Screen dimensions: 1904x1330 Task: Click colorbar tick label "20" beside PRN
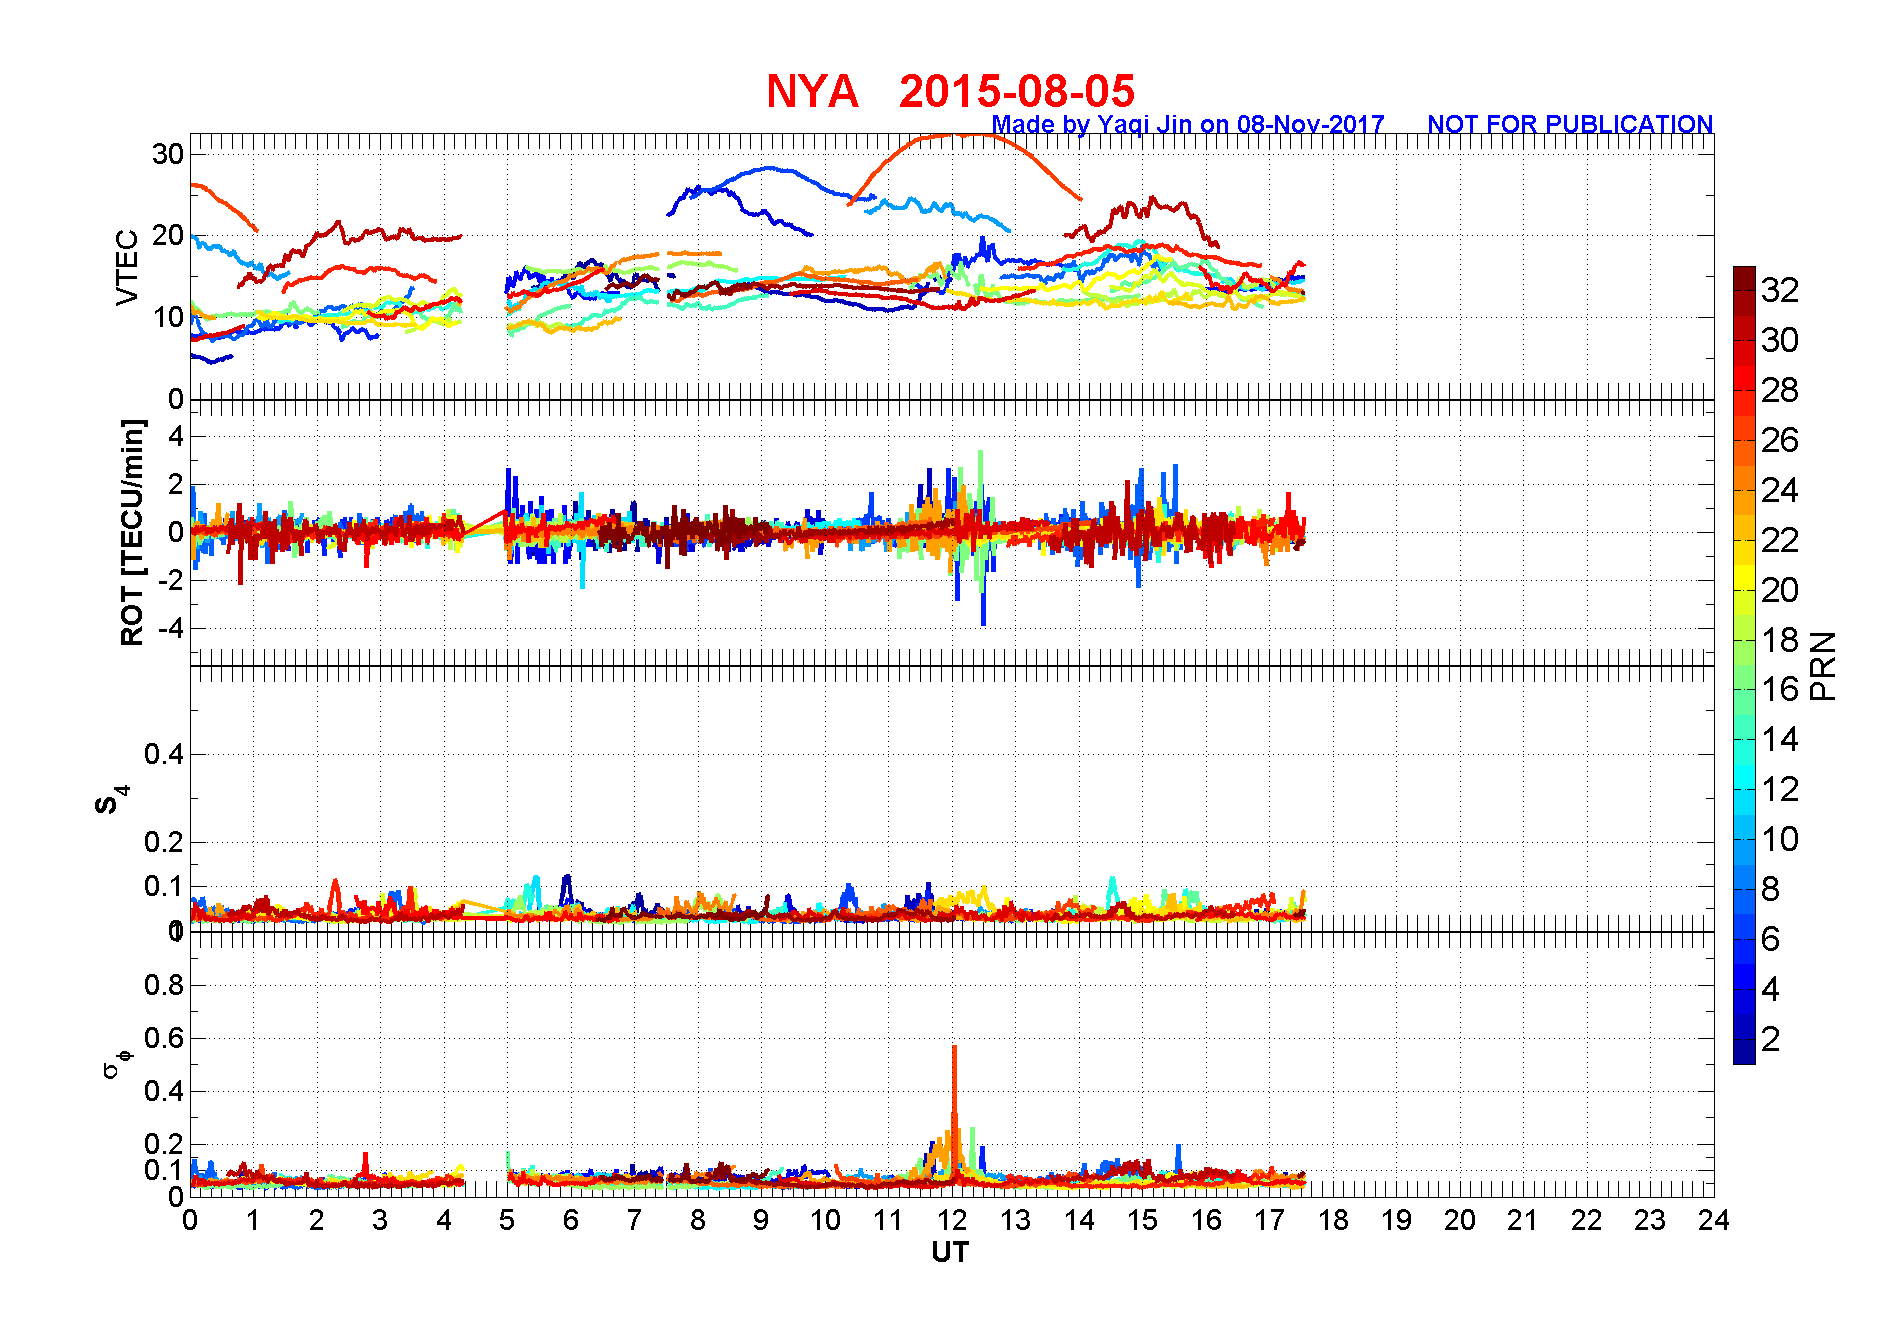(x=1780, y=590)
